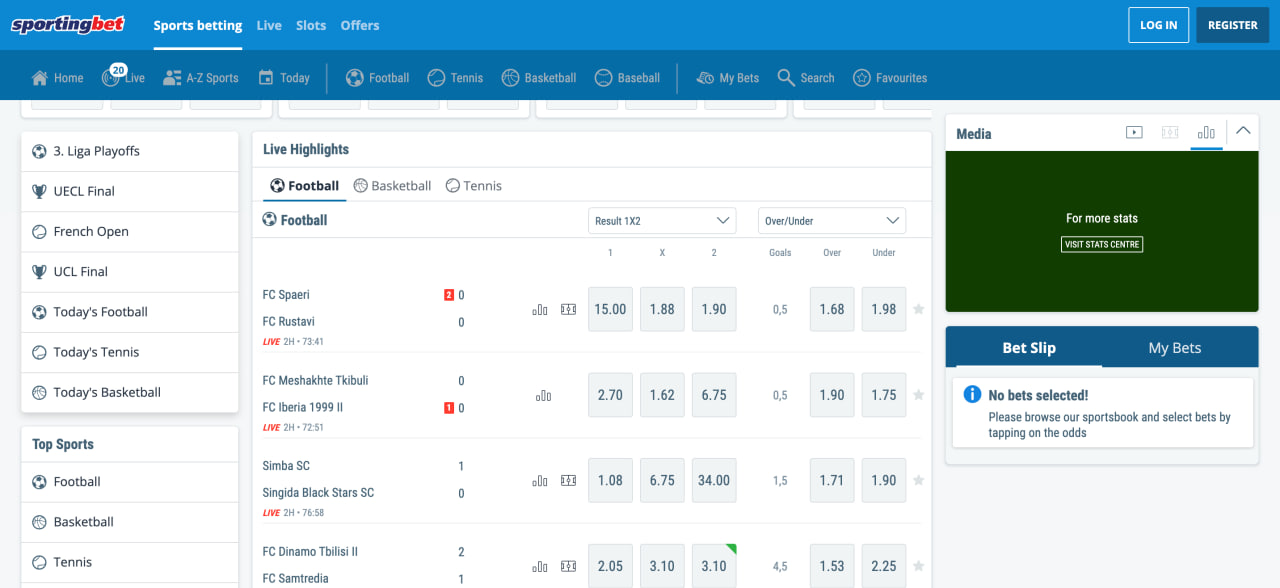Favourite the Simba SC match star

(918, 480)
